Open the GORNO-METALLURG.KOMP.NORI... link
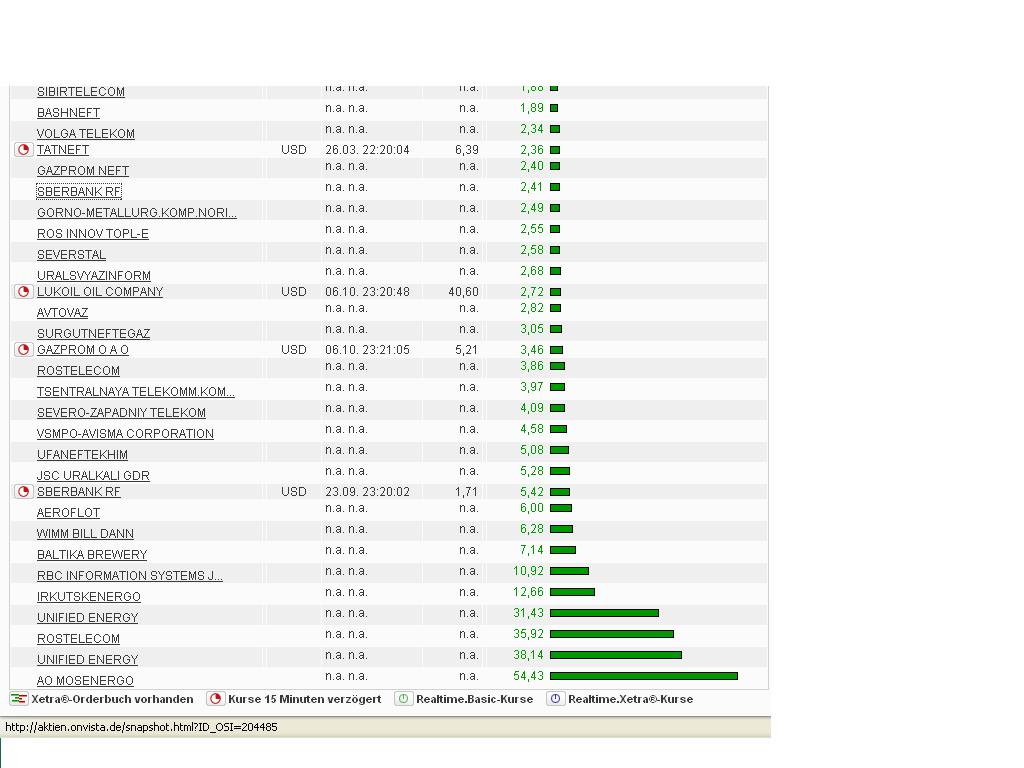Image resolution: width=1024 pixels, height=768 pixels. (x=136, y=212)
